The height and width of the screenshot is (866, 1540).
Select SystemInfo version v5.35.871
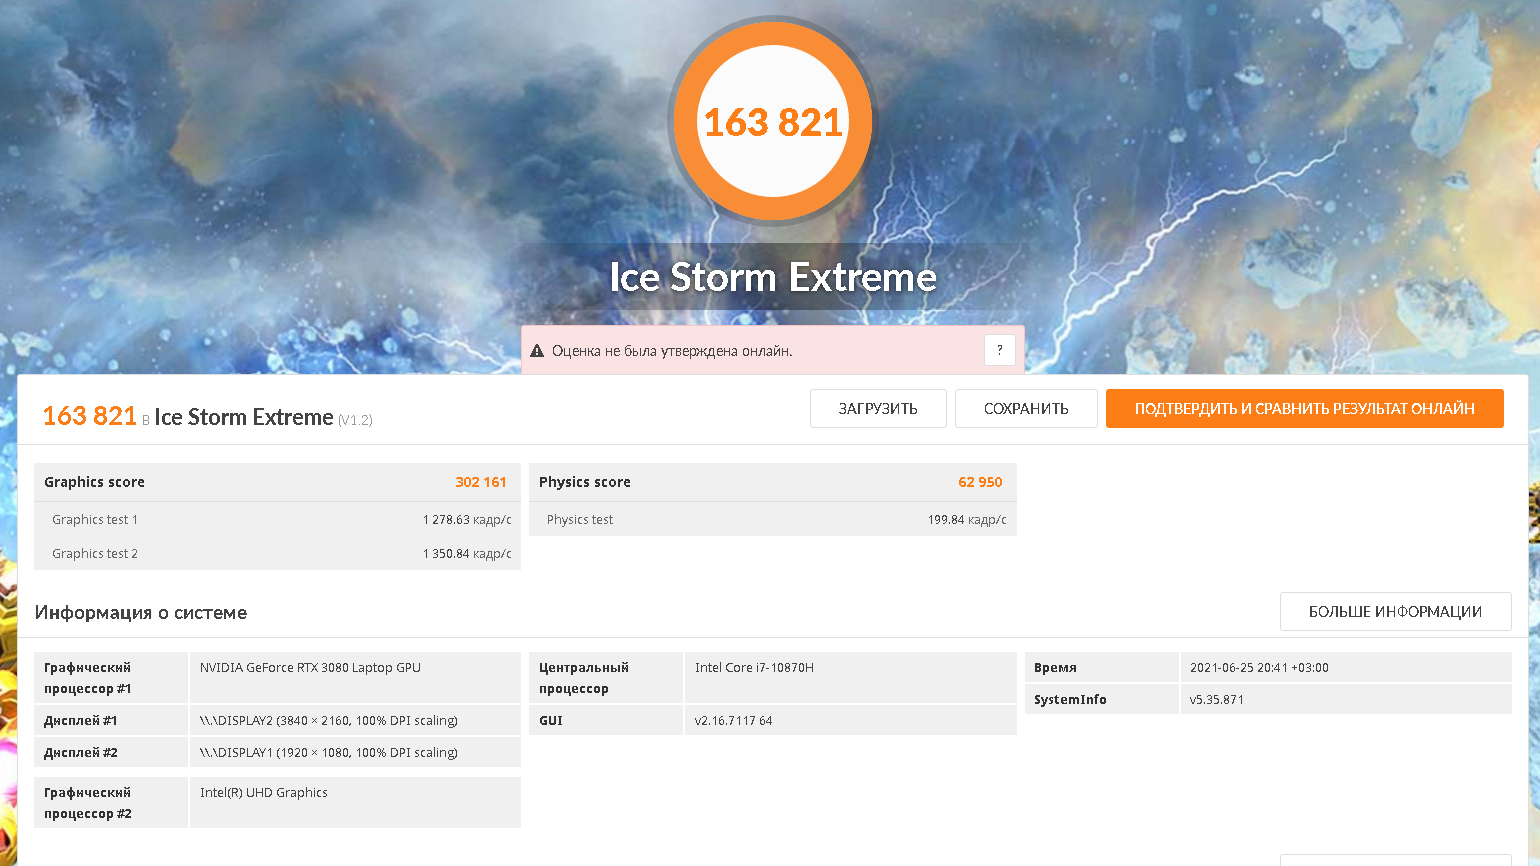(x=1217, y=700)
